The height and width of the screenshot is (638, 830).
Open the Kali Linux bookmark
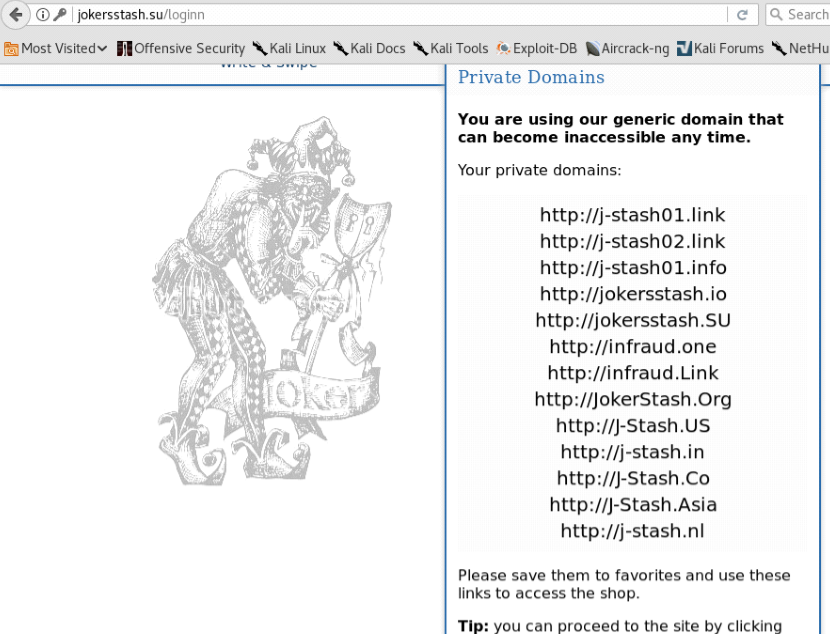click(x=289, y=49)
